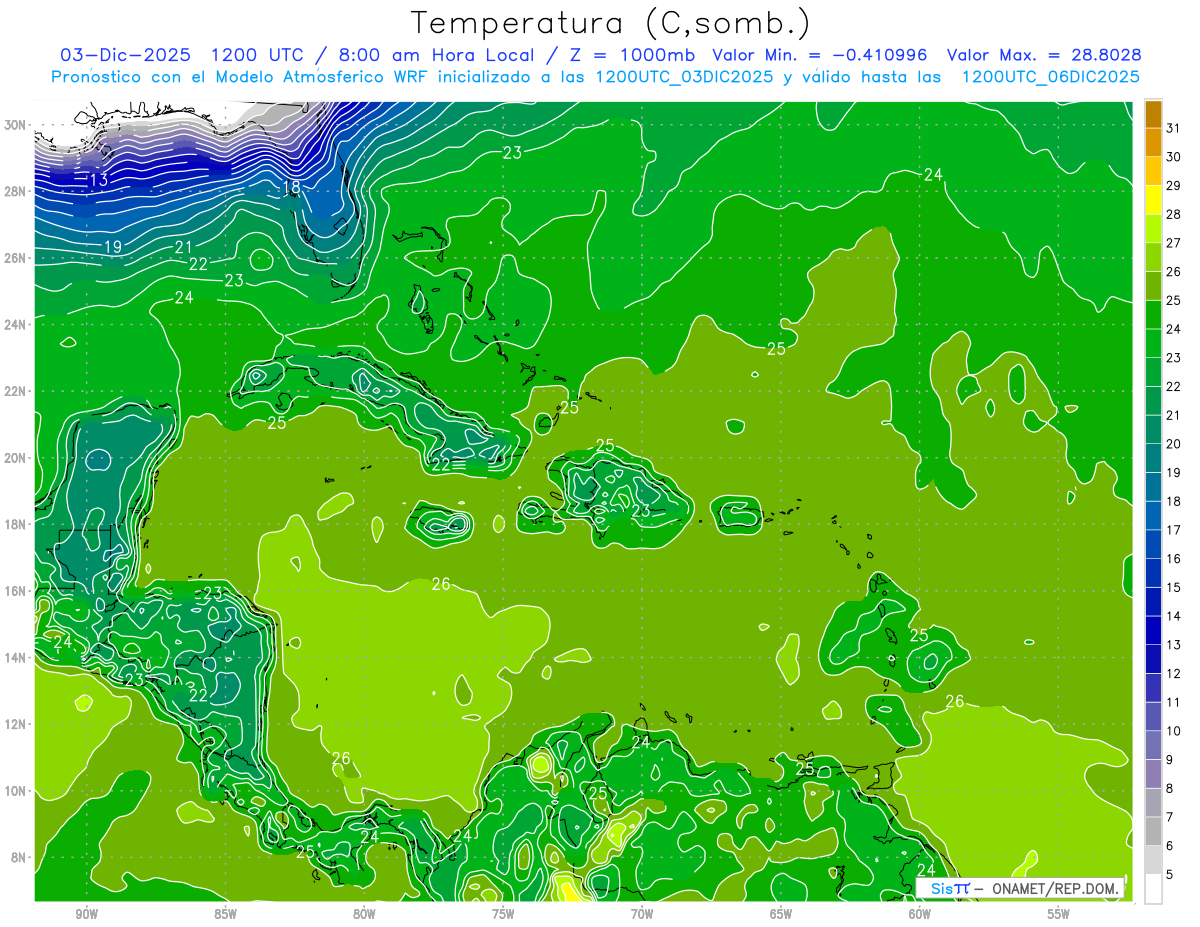The width and height of the screenshot is (1200, 927).
Task: Click the '10N' latitude axis label
Action: 14,791
